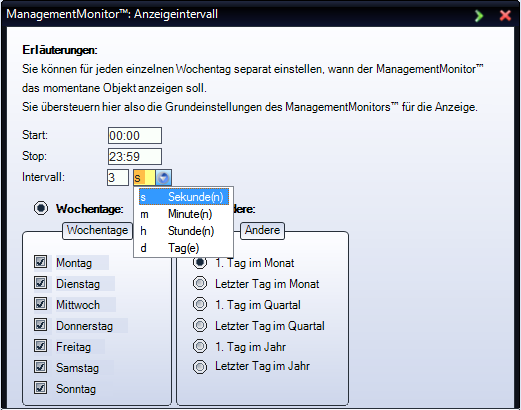The height and width of the screenshot is (410, 521).
Task: Uncheck the Dienstag checkbox
Action: (40, 283)
